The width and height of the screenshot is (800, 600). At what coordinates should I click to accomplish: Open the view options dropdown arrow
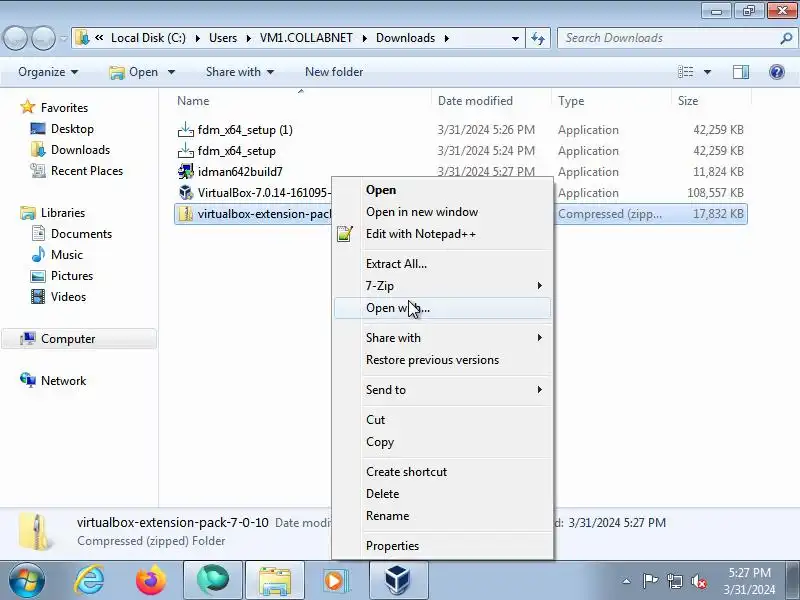(x=708, y=72)
